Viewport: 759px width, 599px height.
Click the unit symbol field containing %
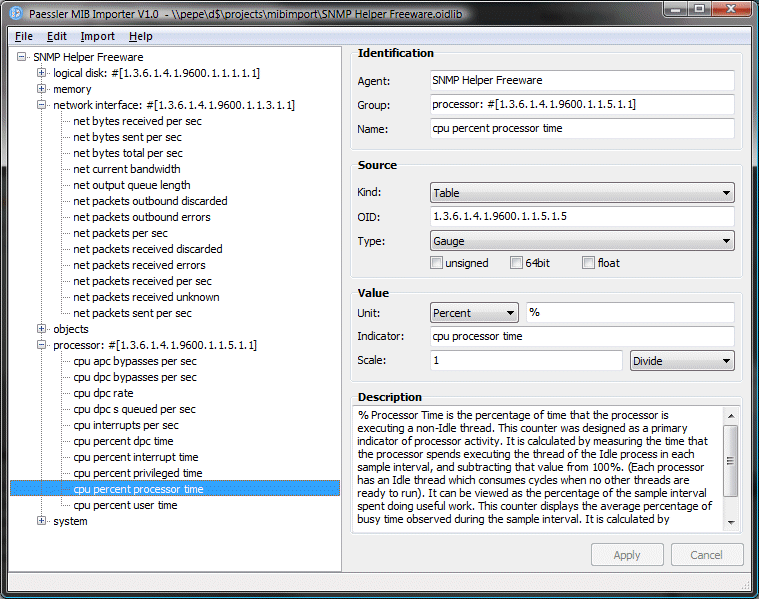pos(630,312)
